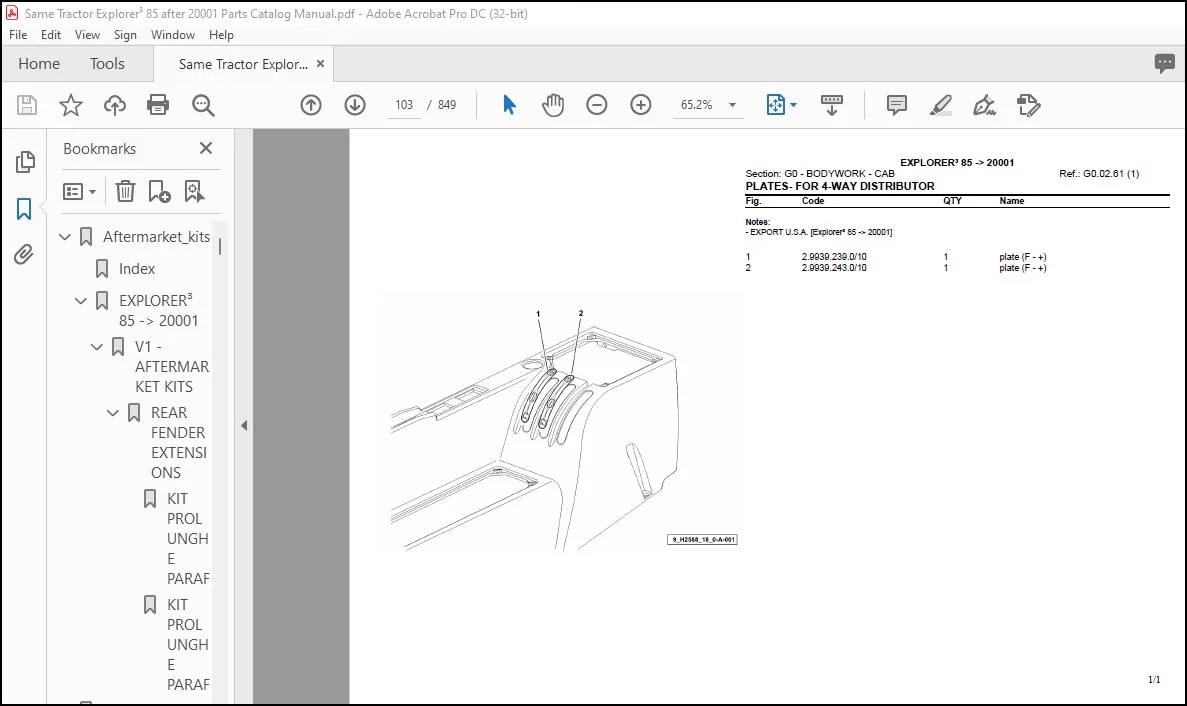Open the zoom level dropdown arrow
Image resolution: width=1187 pixels, height=706 pixels.
pyautogui.click(x=732, y=105)
